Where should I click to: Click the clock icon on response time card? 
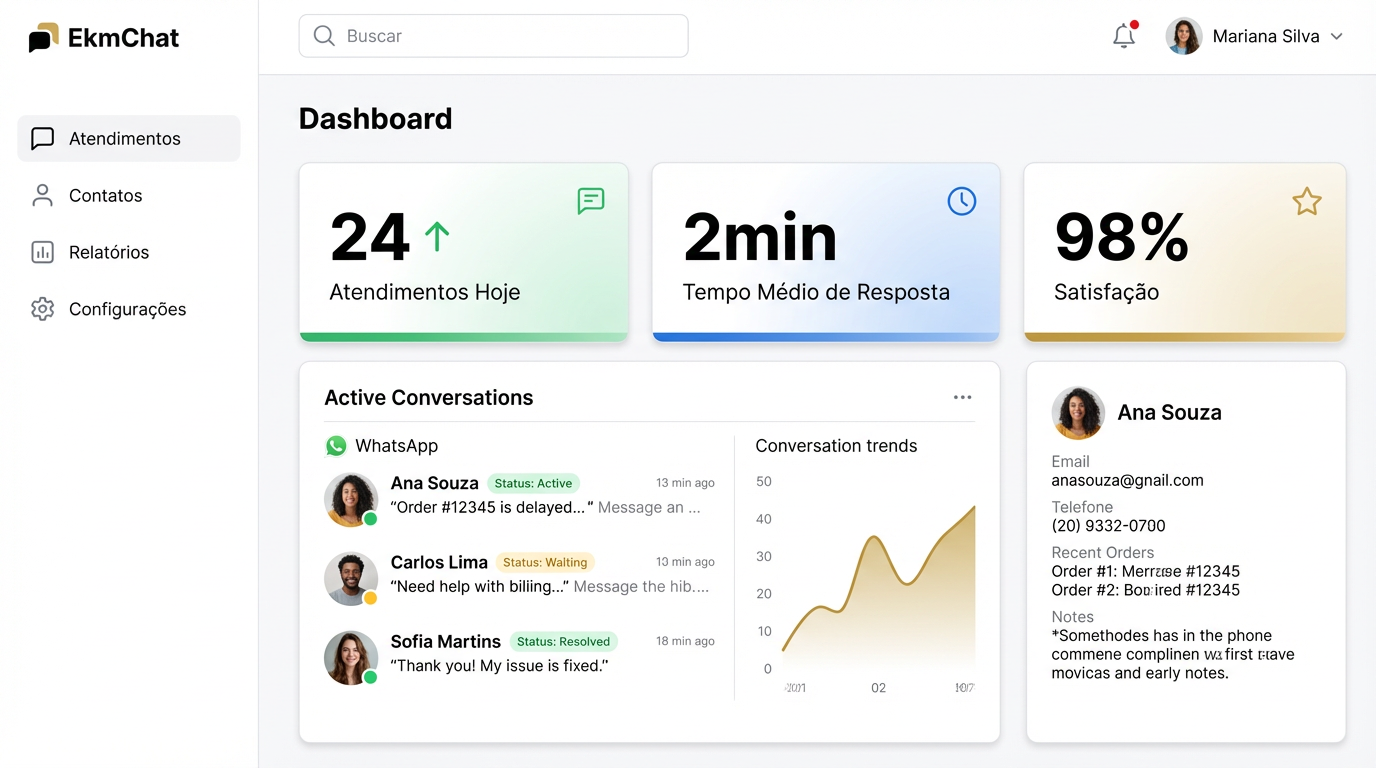(x=961, y=201)
